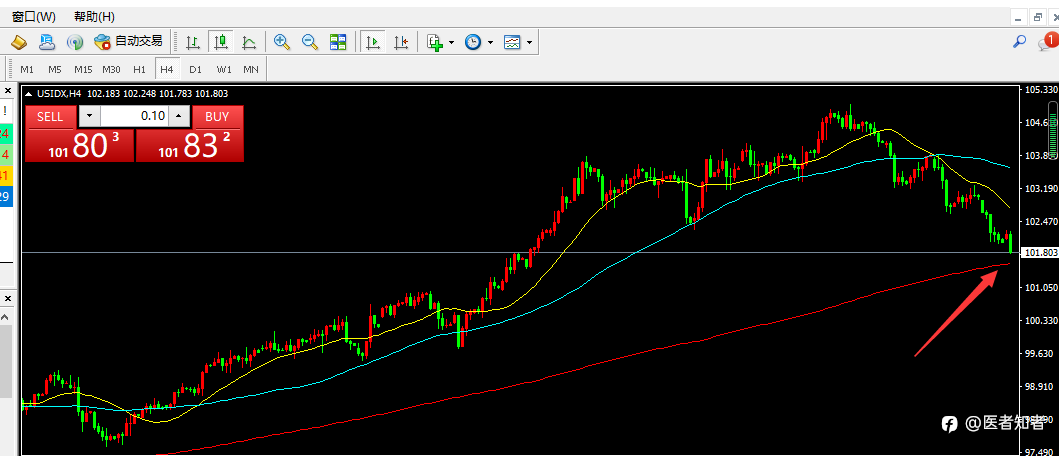Click the 0.10 volume input field

(134, 116)
